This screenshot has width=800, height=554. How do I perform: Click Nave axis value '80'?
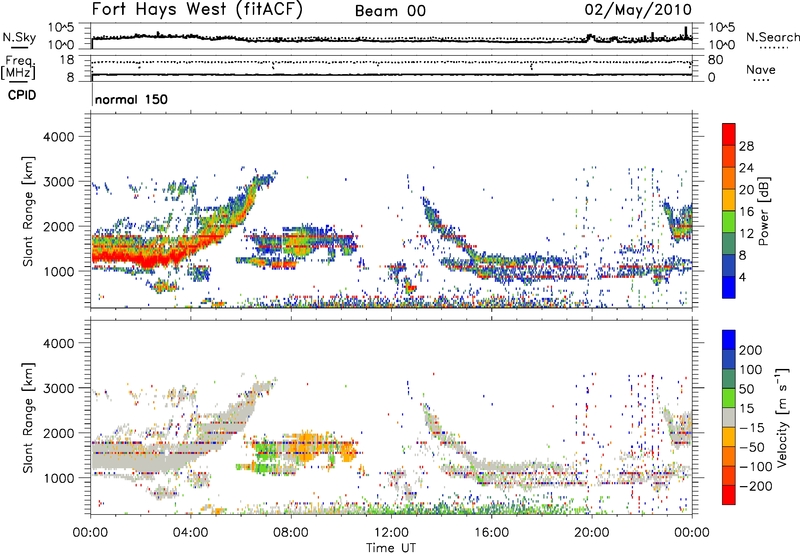[x=716, y=60]
